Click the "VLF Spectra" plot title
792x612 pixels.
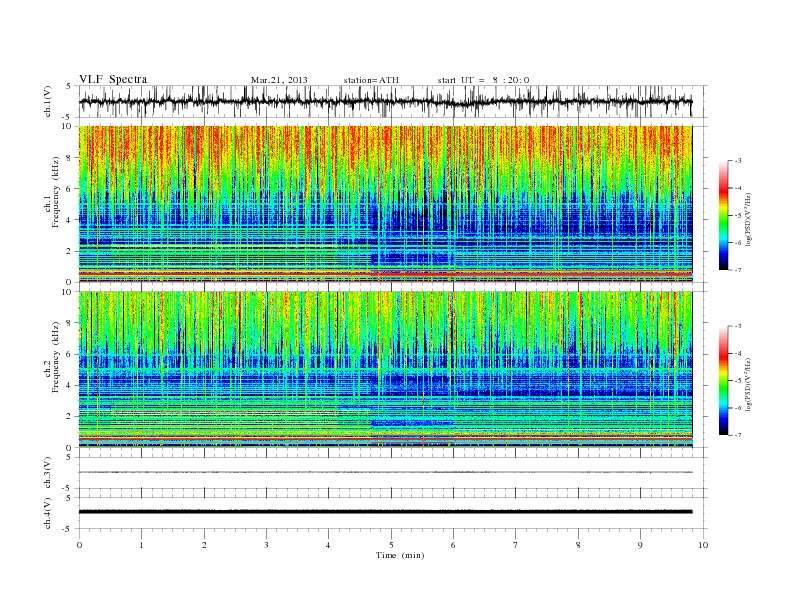[x=113, y=79]
